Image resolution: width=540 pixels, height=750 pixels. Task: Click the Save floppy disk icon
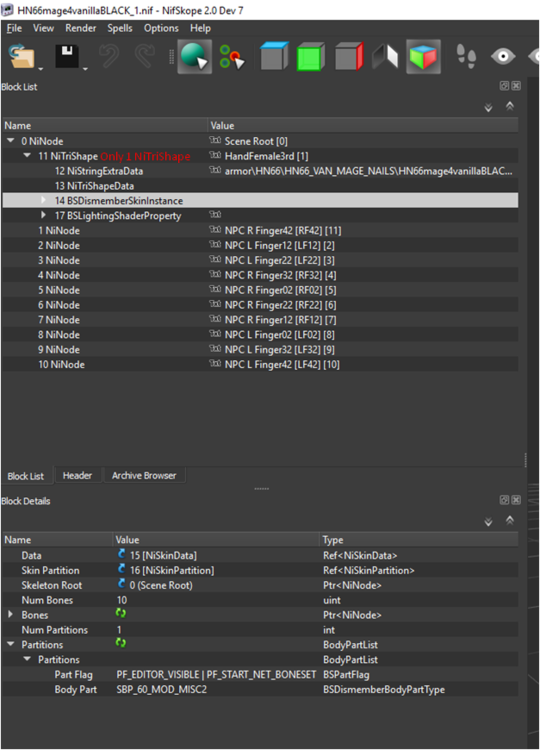(67, 56)
